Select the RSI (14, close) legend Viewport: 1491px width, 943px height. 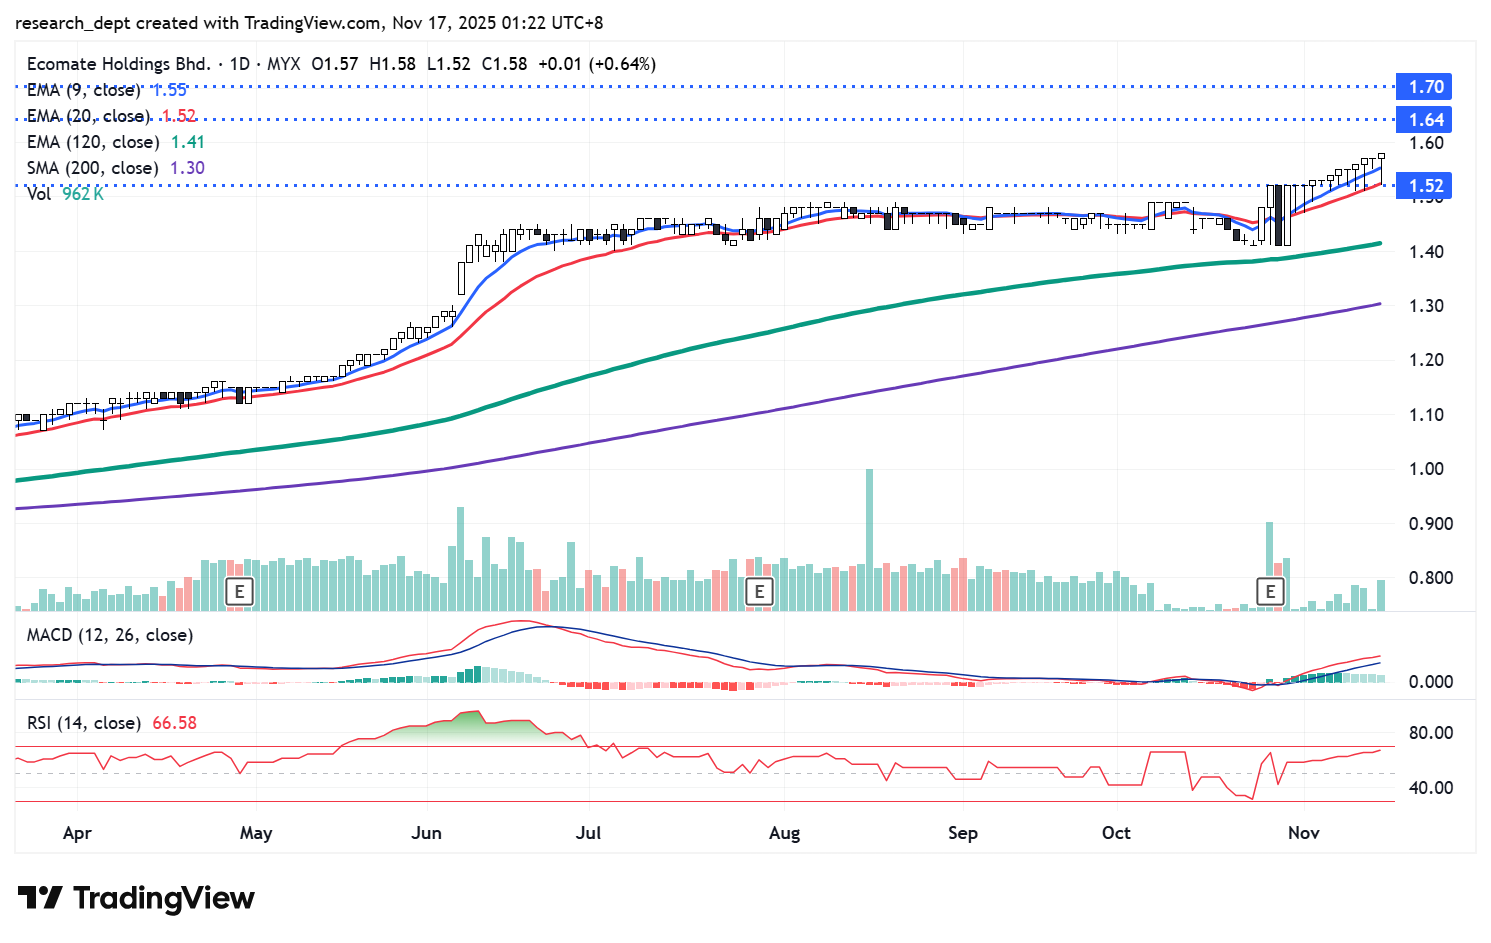[x=83, y=722]
